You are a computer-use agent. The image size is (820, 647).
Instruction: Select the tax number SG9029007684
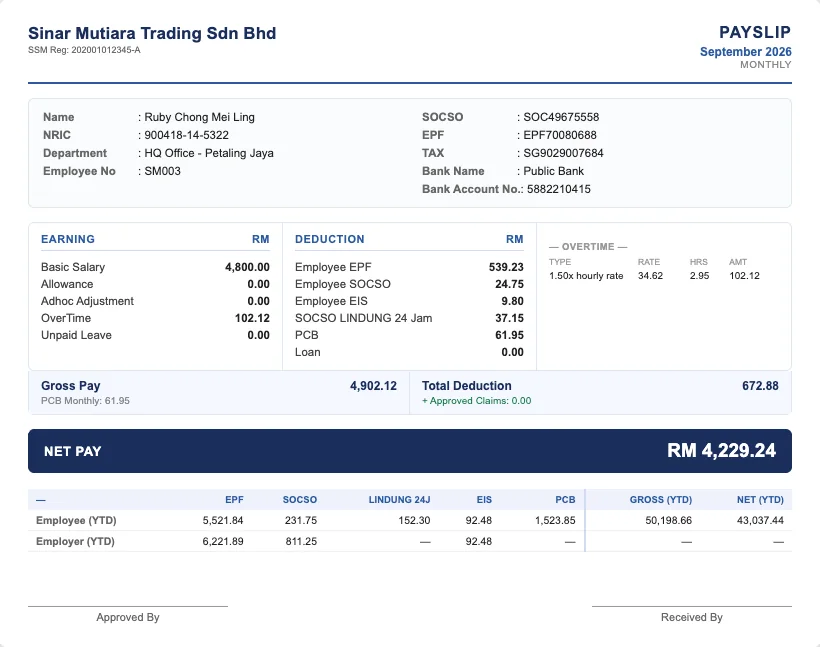(563, 153)
